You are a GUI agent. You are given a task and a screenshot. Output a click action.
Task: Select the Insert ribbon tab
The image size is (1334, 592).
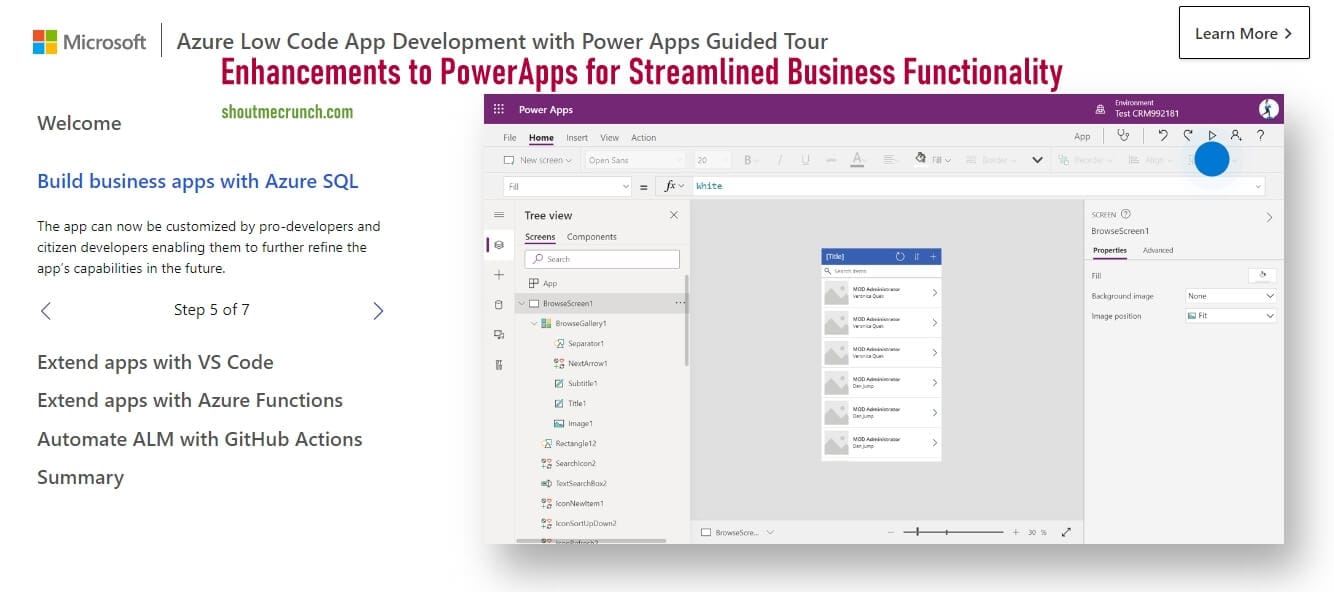click(x=577, y=138)
